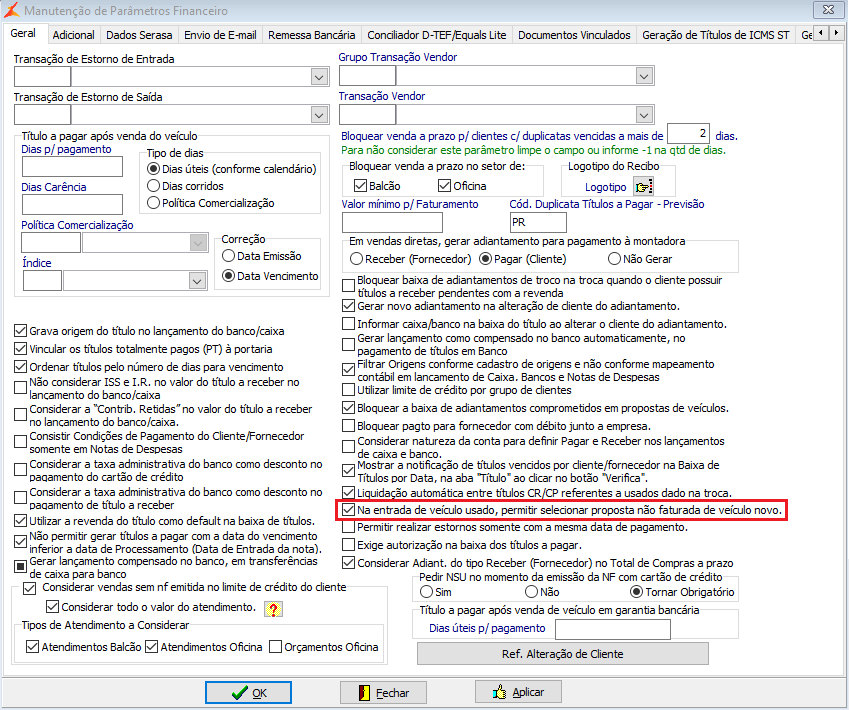The height and width of the screenshot is (710, 849).
Task: Click 'Ref. Alteração de Cliente' button
Action: [563, 654]
